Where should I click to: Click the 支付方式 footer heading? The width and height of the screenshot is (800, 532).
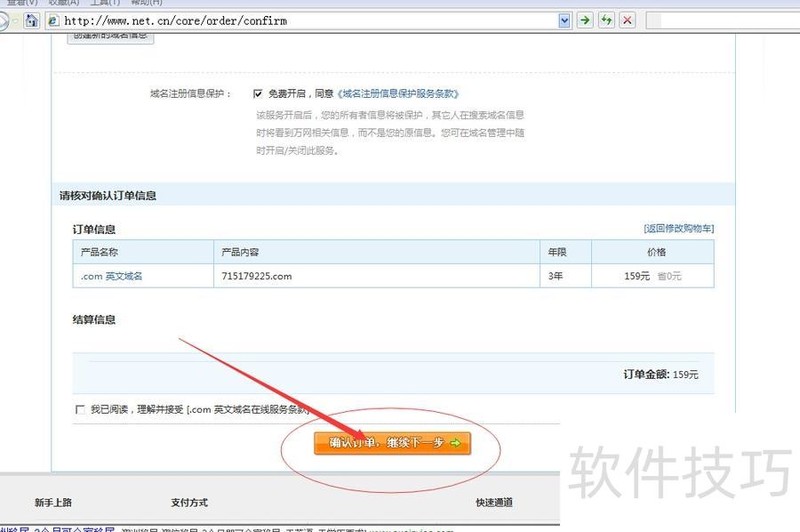pyautogui.click(x=189, y=502)
